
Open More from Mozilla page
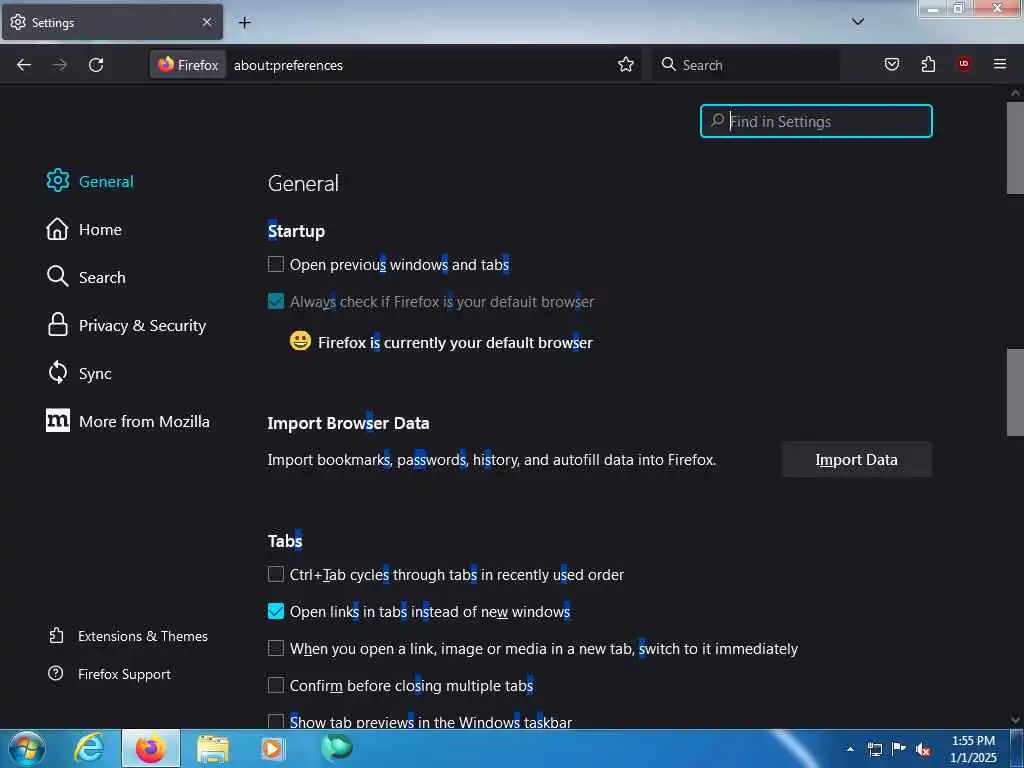(x=128, y=421)
